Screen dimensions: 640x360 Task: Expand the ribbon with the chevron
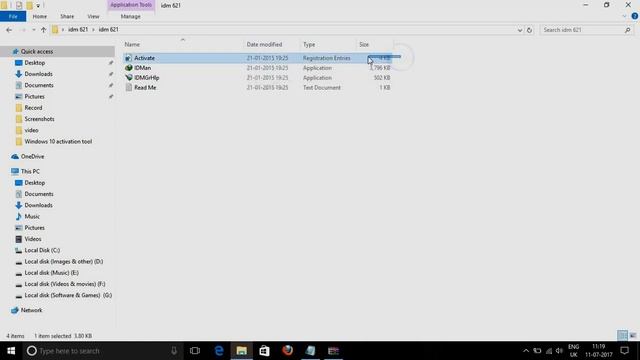624,16
